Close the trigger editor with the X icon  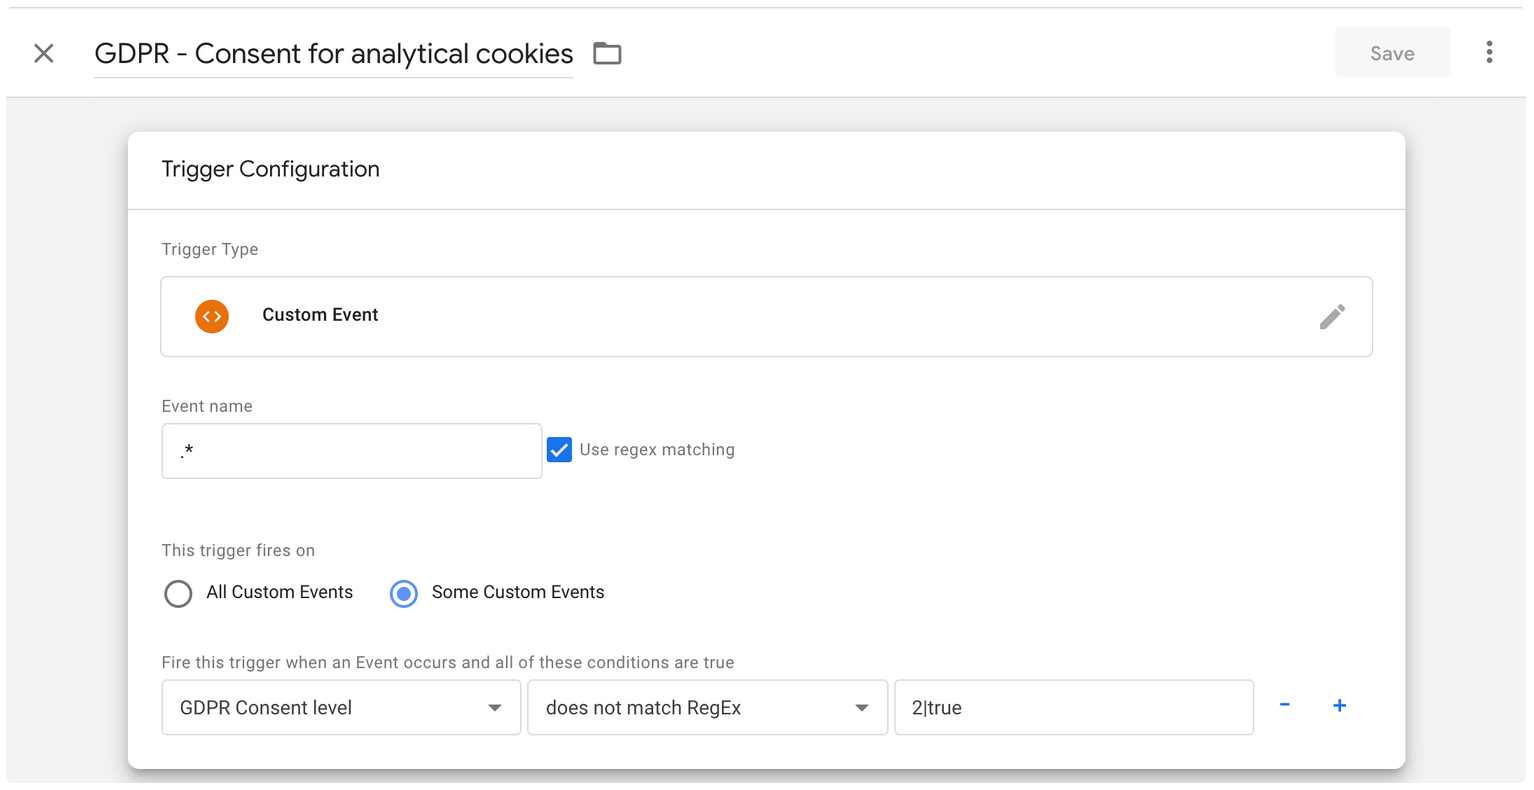tap(44, 53)
